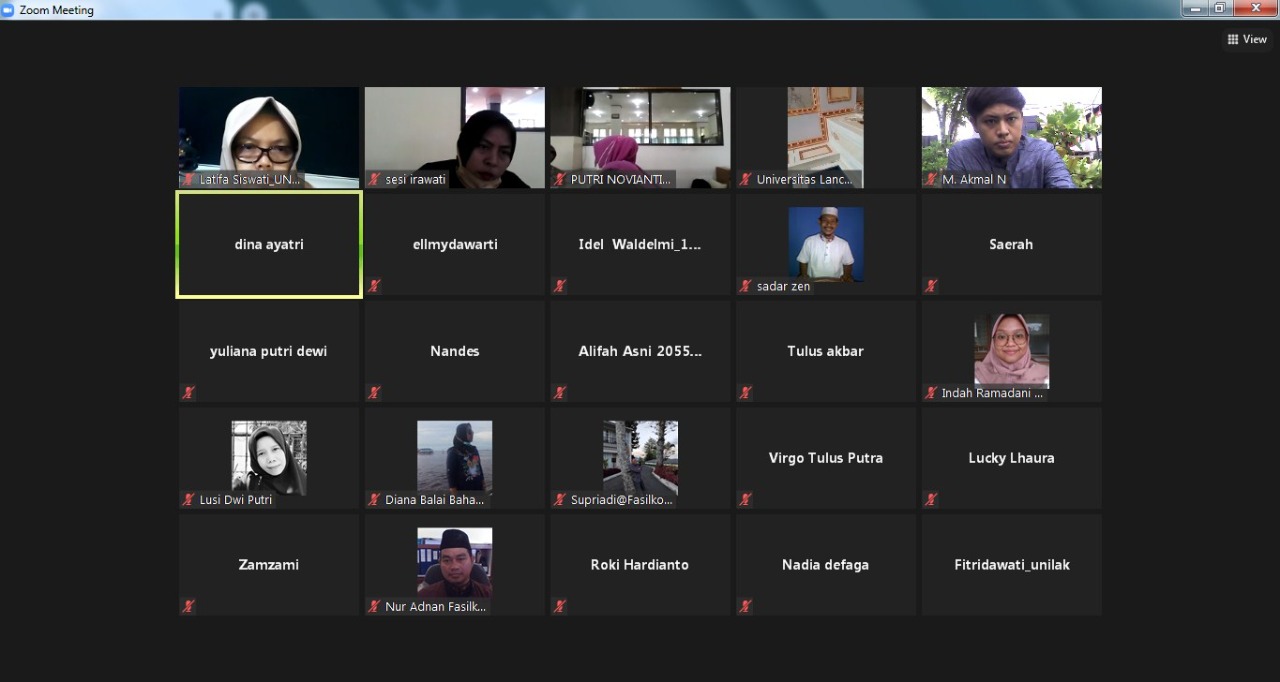The width and height of the screenshot is (1280, 682).
Task: Click muted mic icon on Lucky Lhaura tile
Action: (x=931, y=499)
